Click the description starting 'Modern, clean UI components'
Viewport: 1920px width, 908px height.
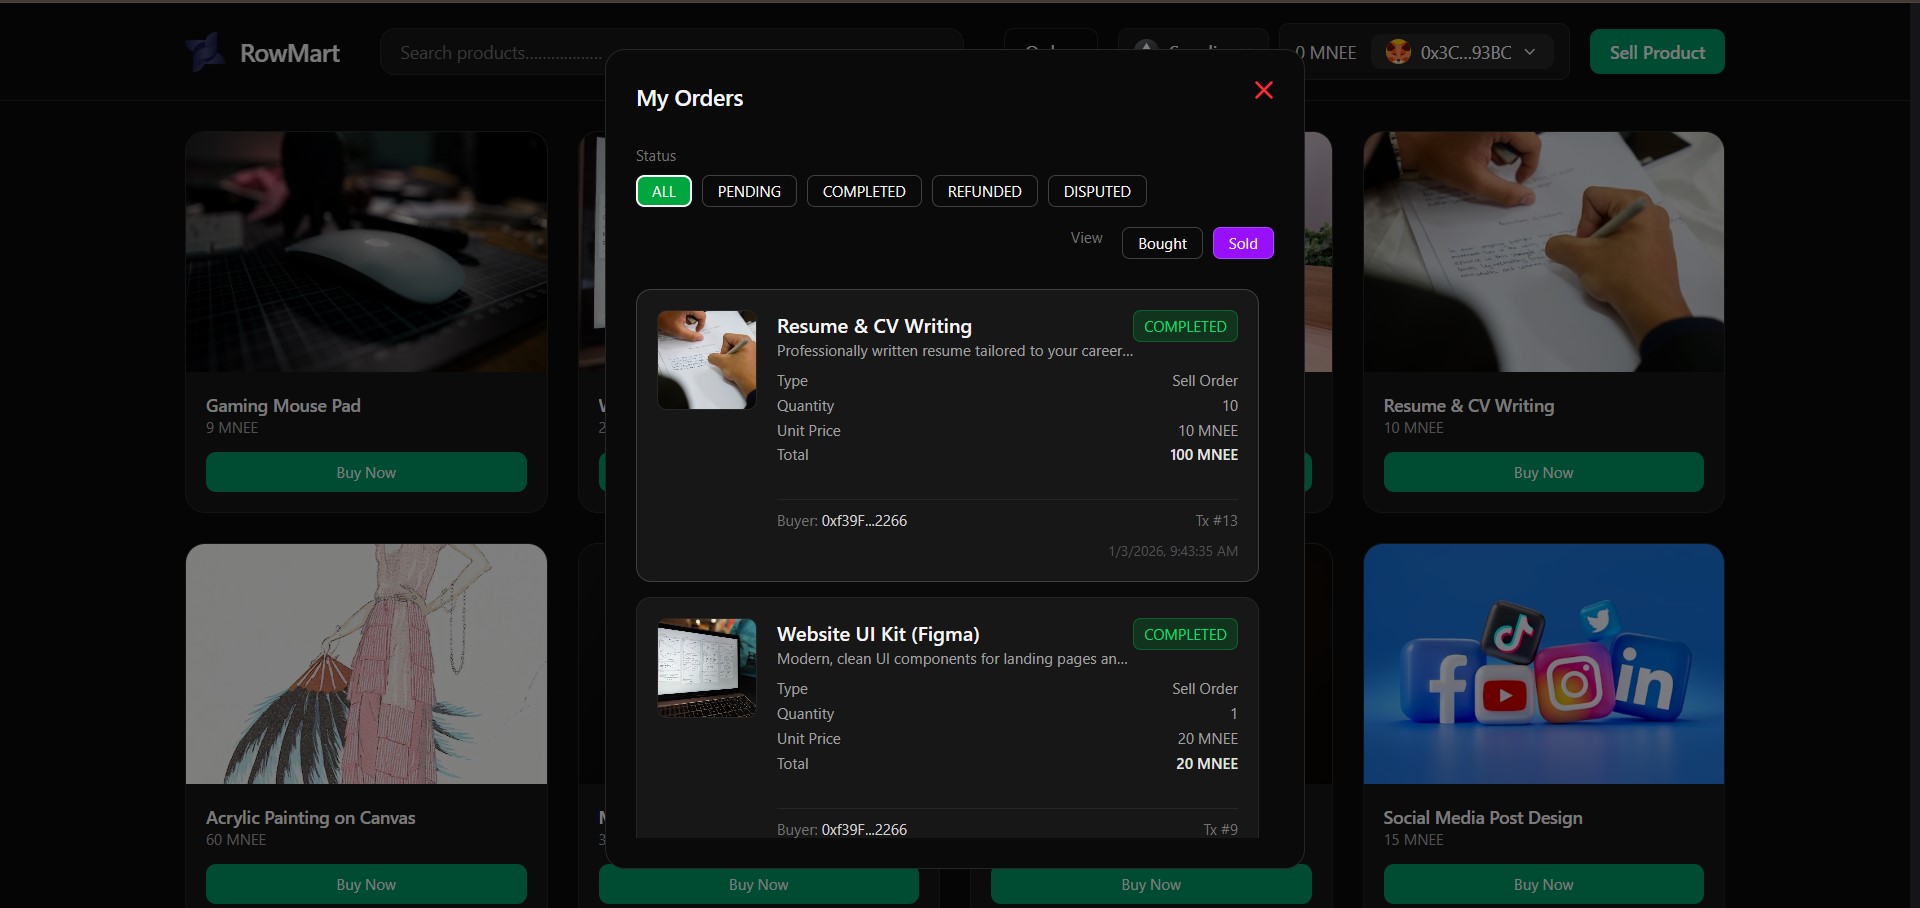pos(952,659)
